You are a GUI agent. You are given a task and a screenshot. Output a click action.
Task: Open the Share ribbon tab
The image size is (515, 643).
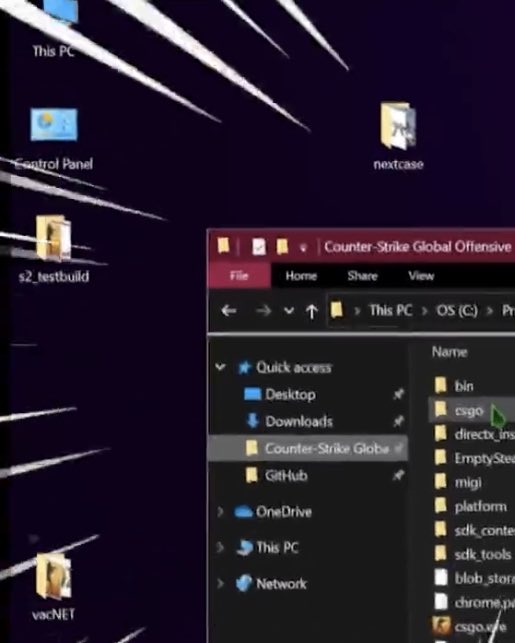[x=362, y=276]
